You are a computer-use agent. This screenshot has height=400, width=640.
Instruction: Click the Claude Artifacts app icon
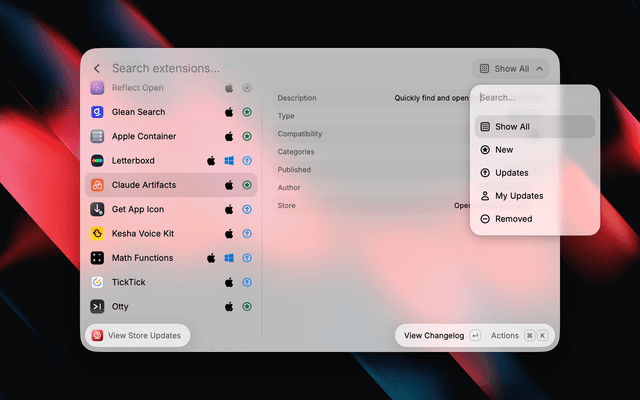coord(97,185)
